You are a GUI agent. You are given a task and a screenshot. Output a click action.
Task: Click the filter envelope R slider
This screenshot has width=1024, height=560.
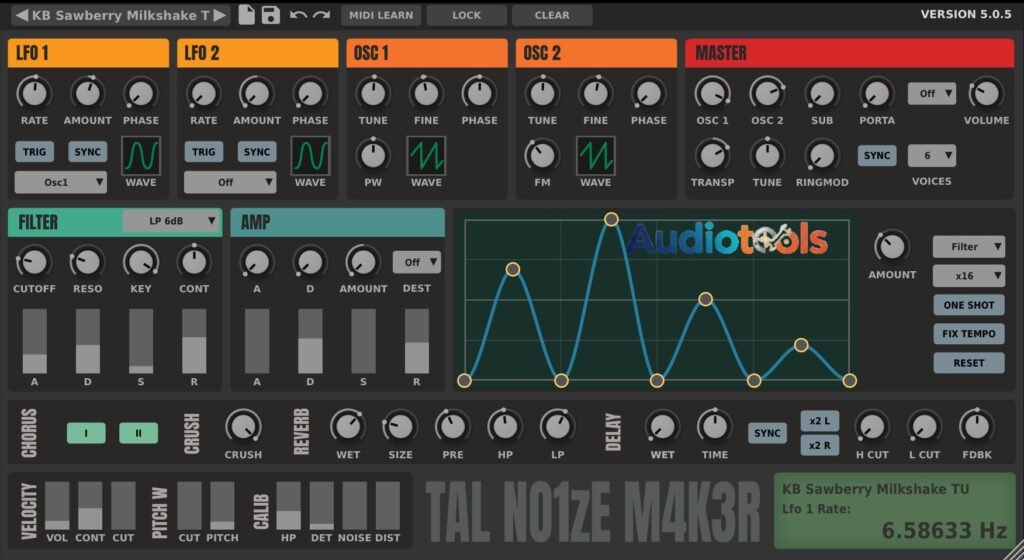pyautogui.click(x=194, y=341)
